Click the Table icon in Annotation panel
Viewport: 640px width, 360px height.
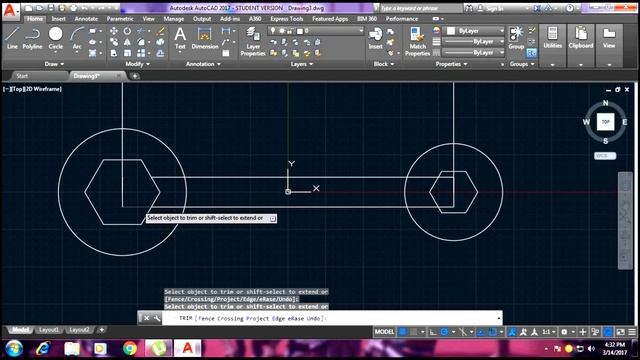(x=226, y=53)
